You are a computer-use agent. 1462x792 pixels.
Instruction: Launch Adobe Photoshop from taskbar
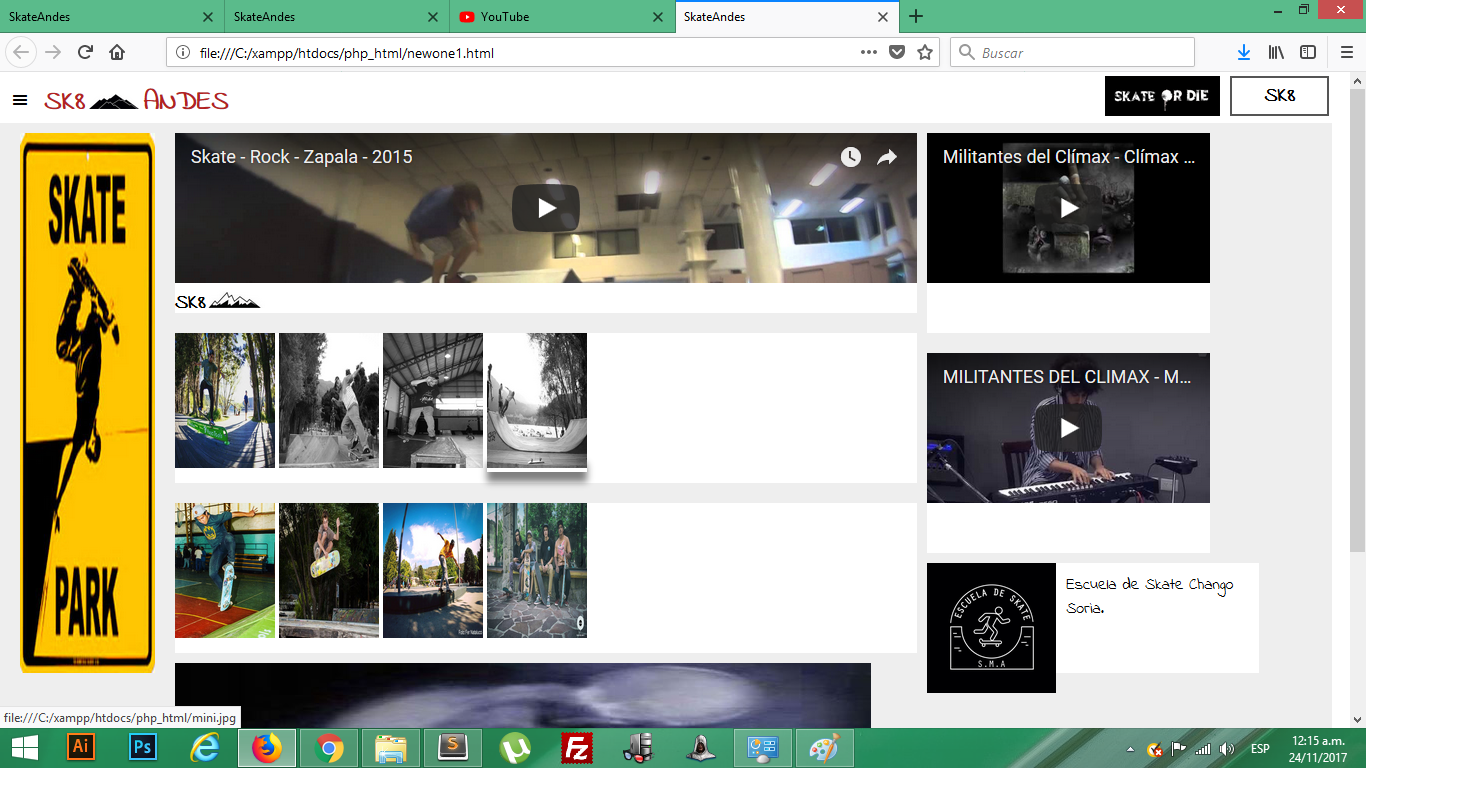[x=144, y=748]
